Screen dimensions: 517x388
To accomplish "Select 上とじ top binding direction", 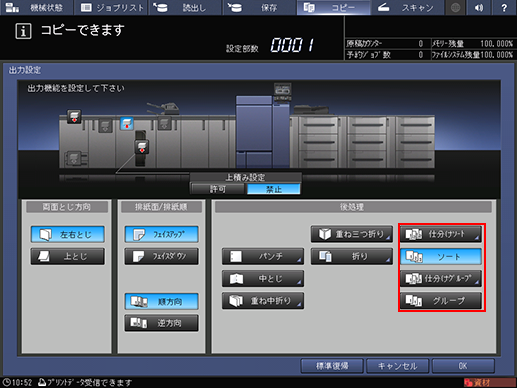I will click(x=68, y=256).
